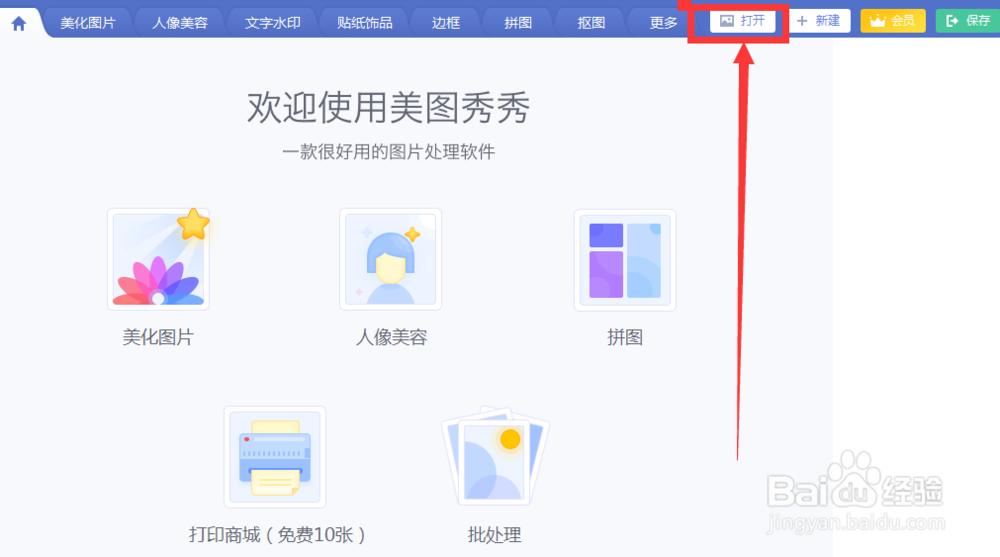Save the image with 保存
The image size is (1000, 557).
tap(968, 21)
